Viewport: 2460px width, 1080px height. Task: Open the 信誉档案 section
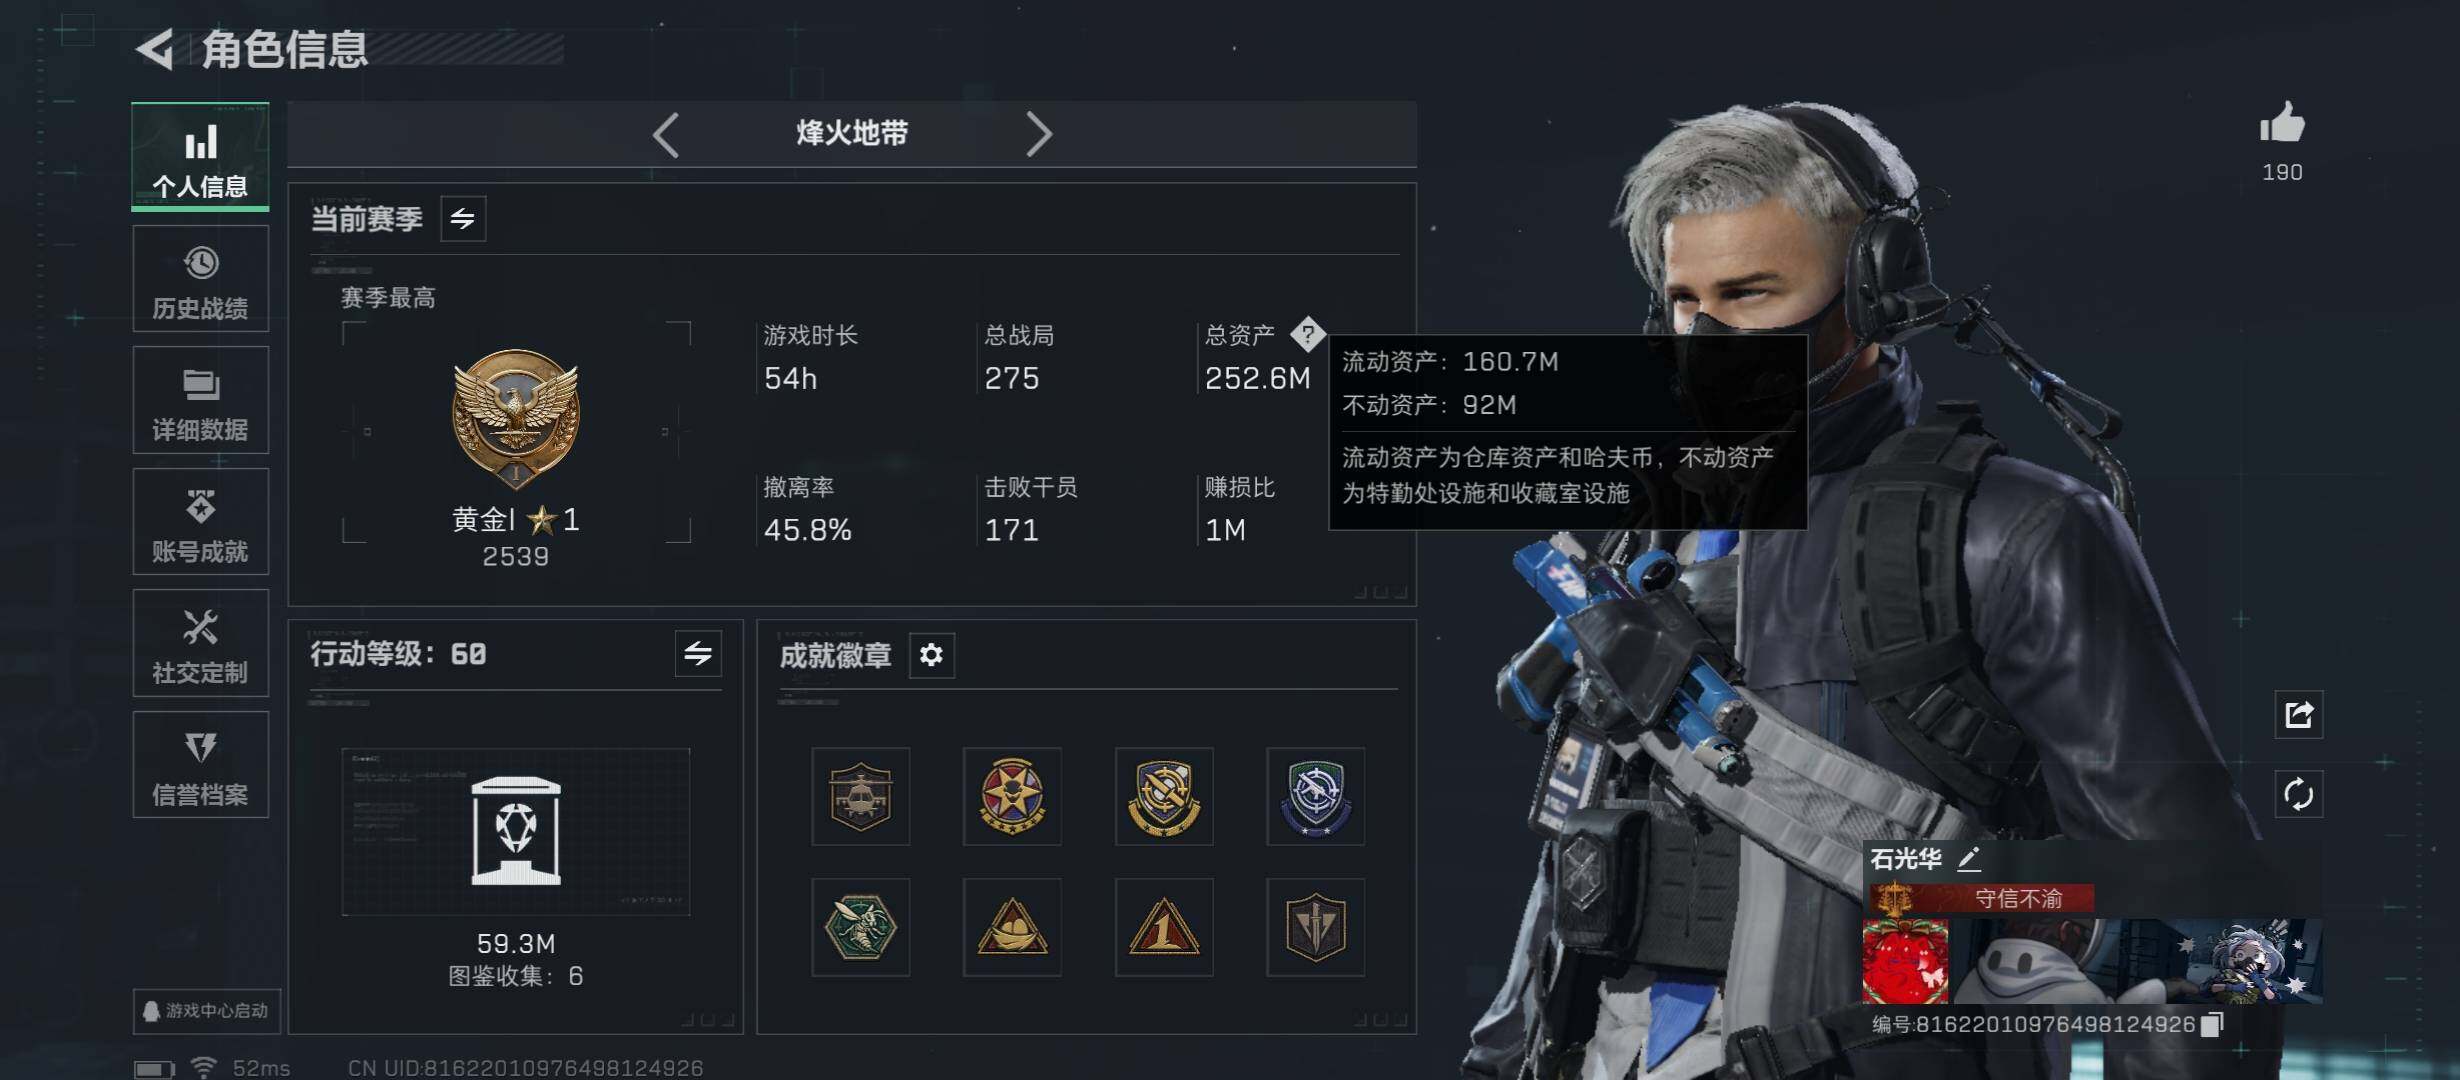point(200,765)
